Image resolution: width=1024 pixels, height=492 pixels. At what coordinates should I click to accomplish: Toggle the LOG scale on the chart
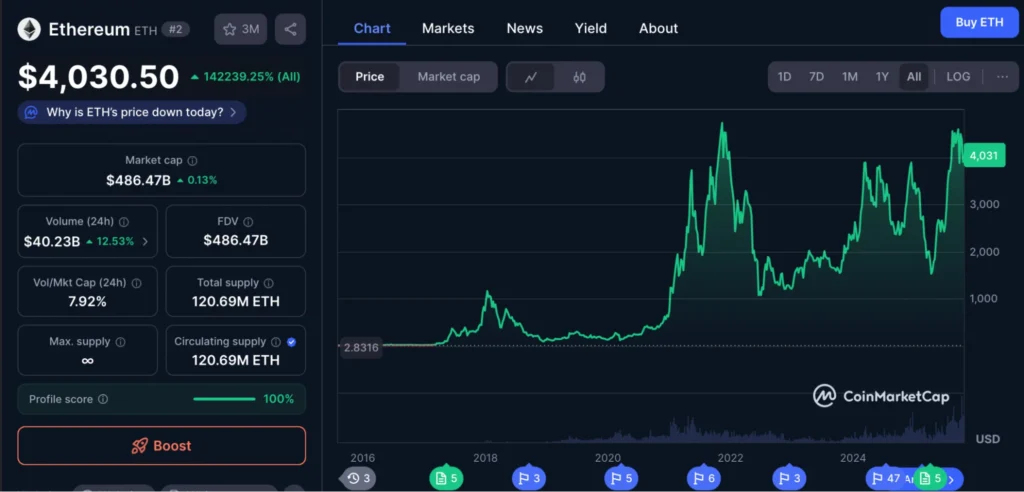[958, 77]
